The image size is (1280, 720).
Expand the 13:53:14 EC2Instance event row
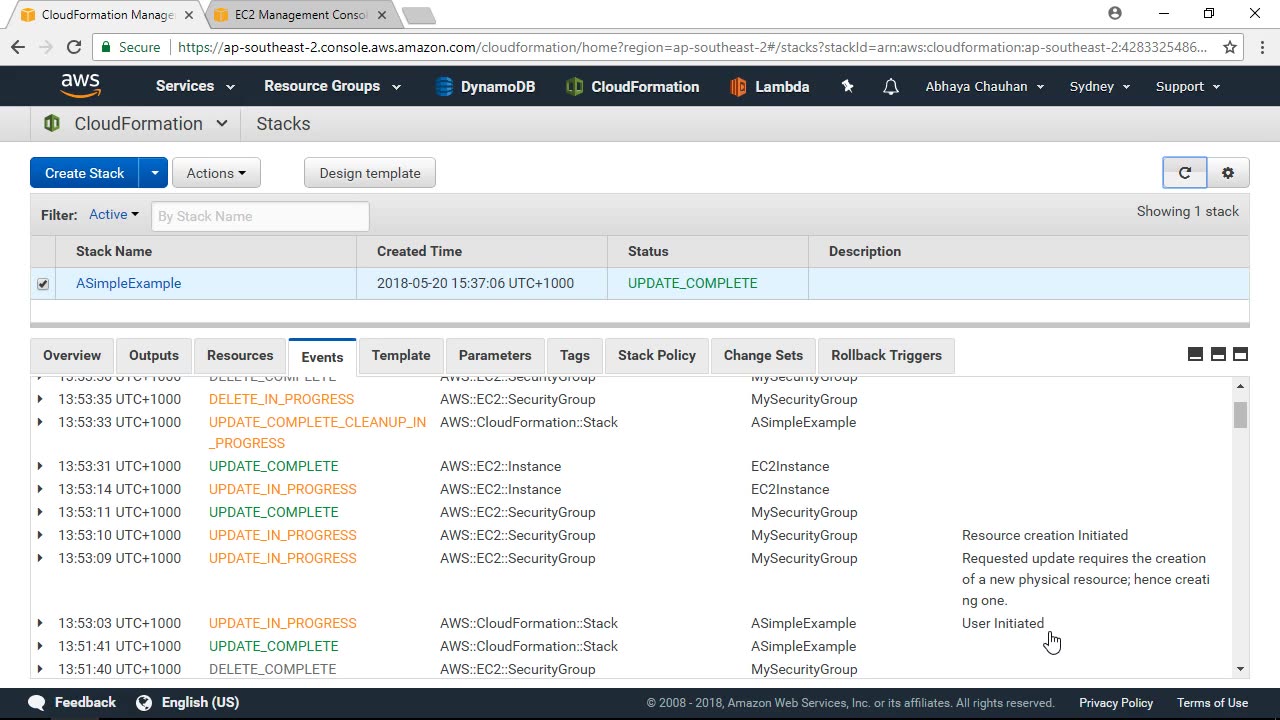click(40, 489)
